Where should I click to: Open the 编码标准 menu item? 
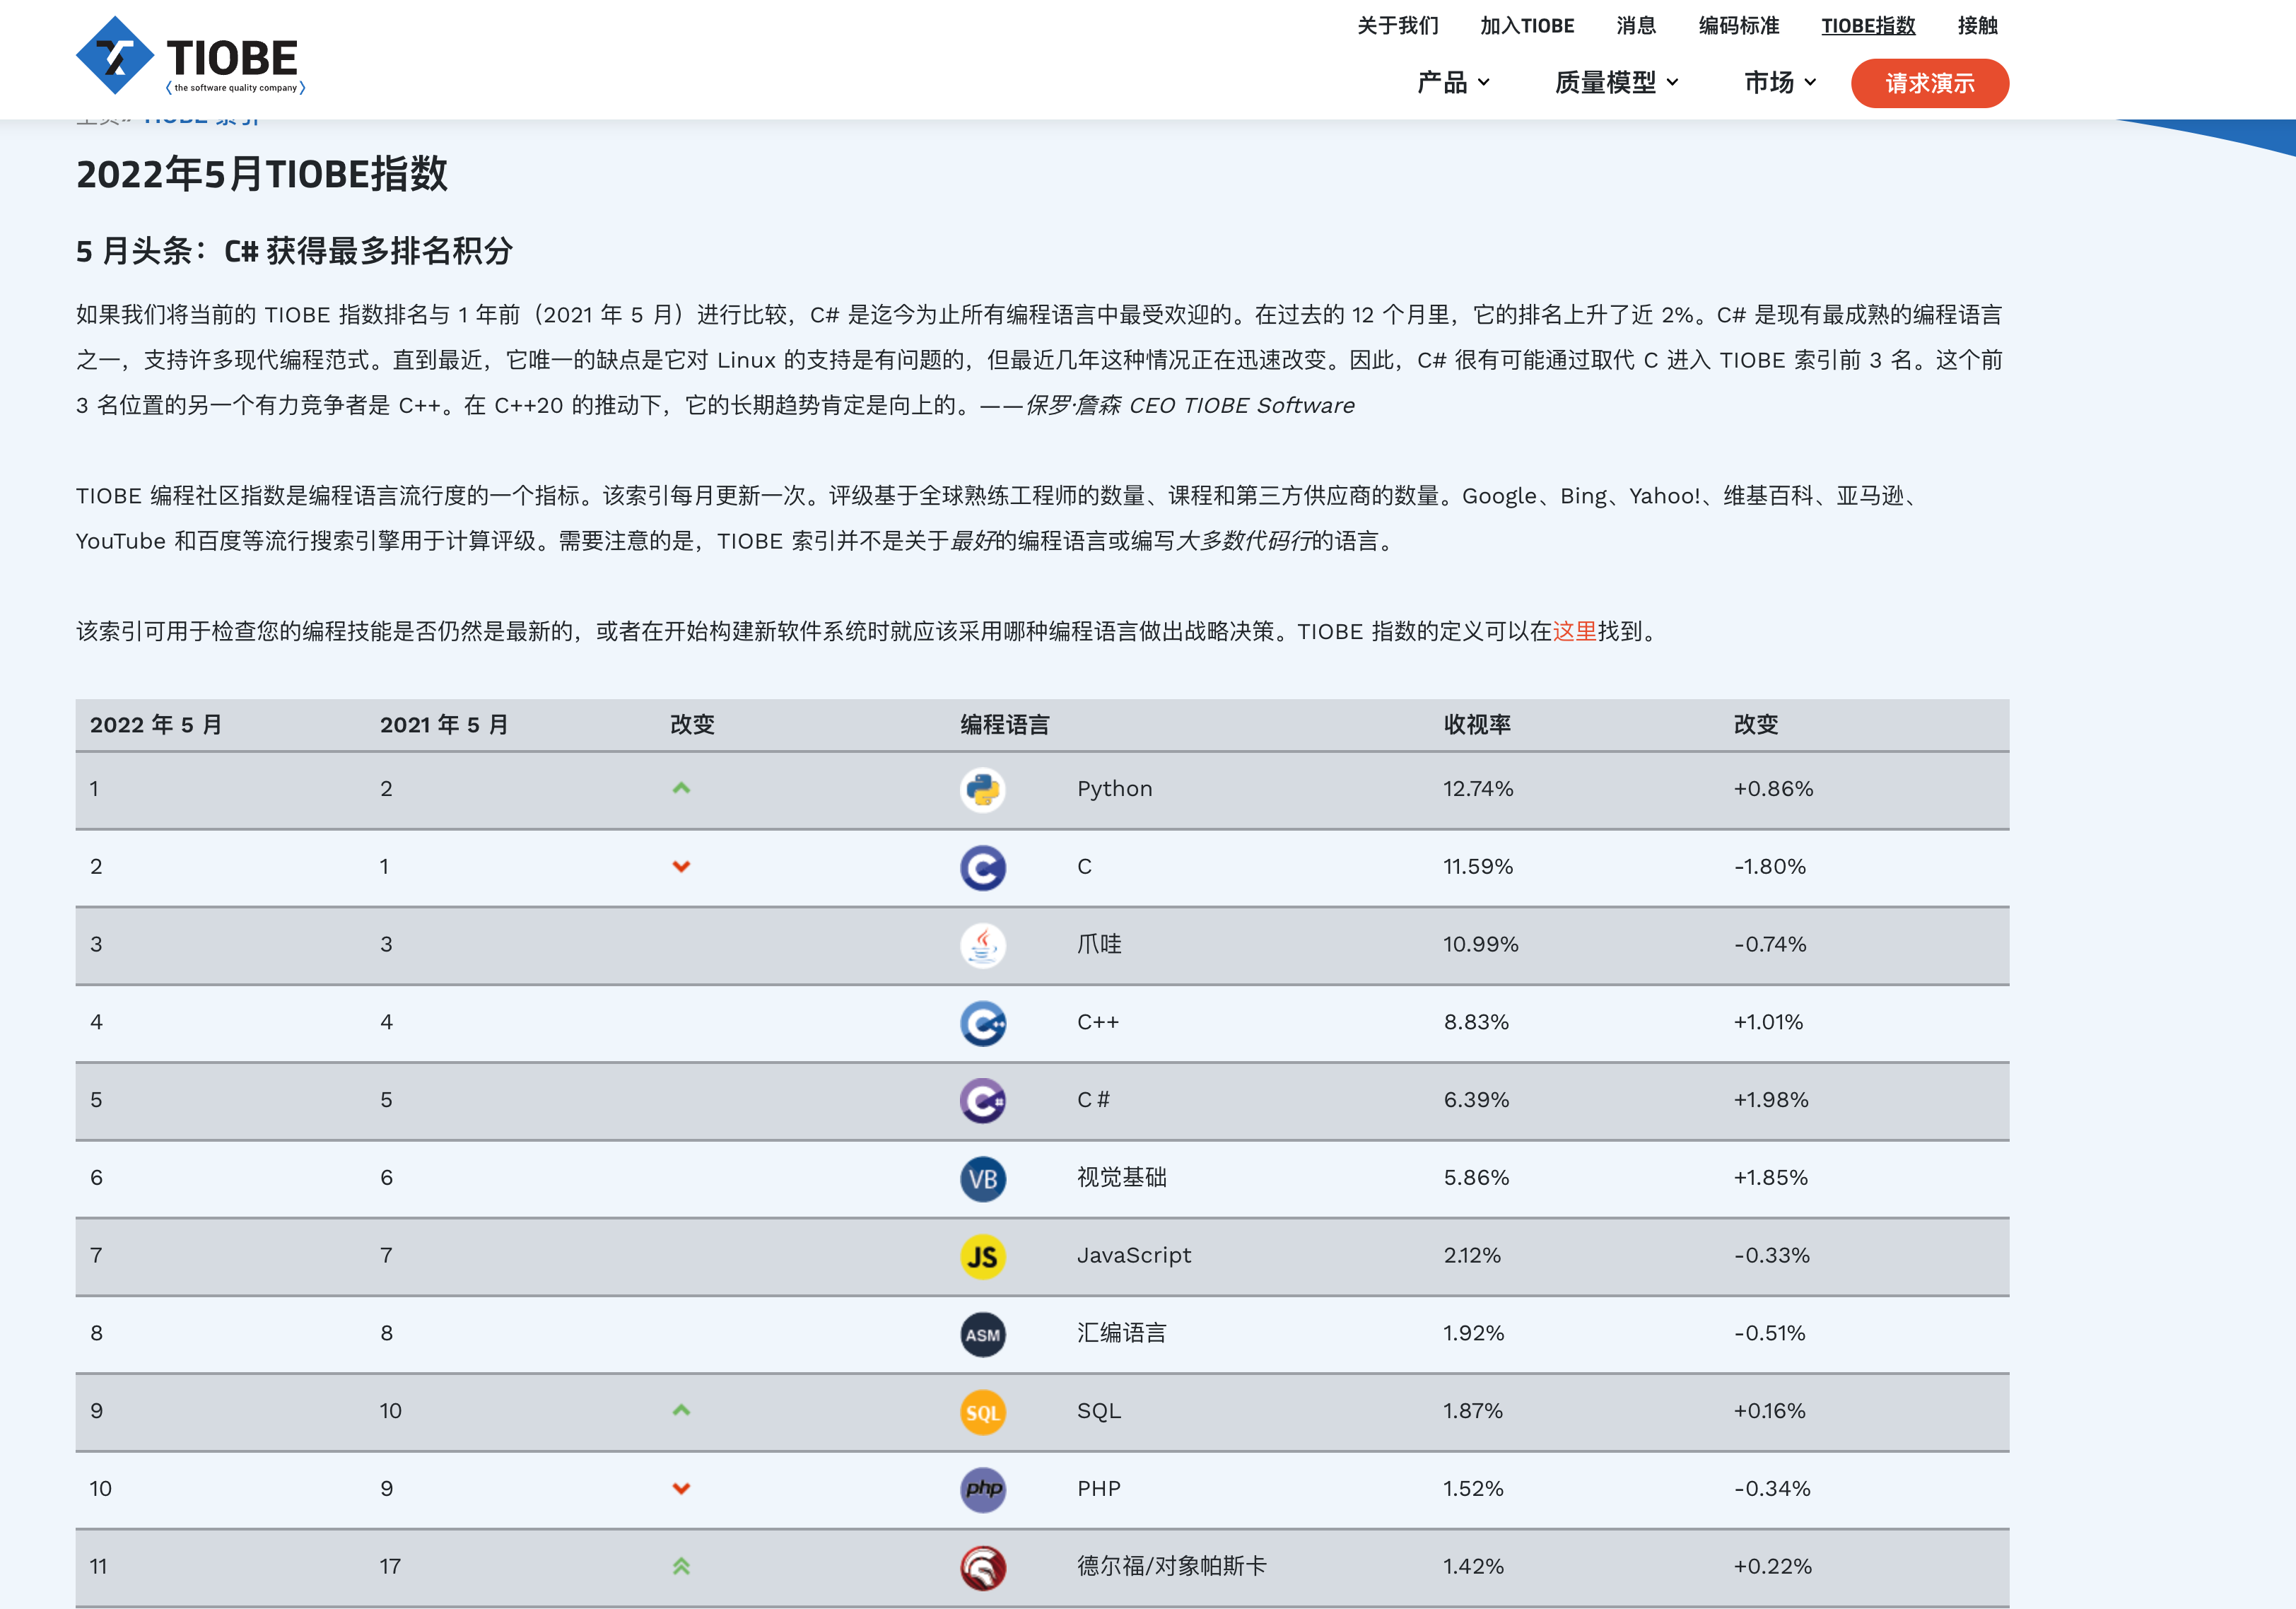click(x=1738, y=26)
